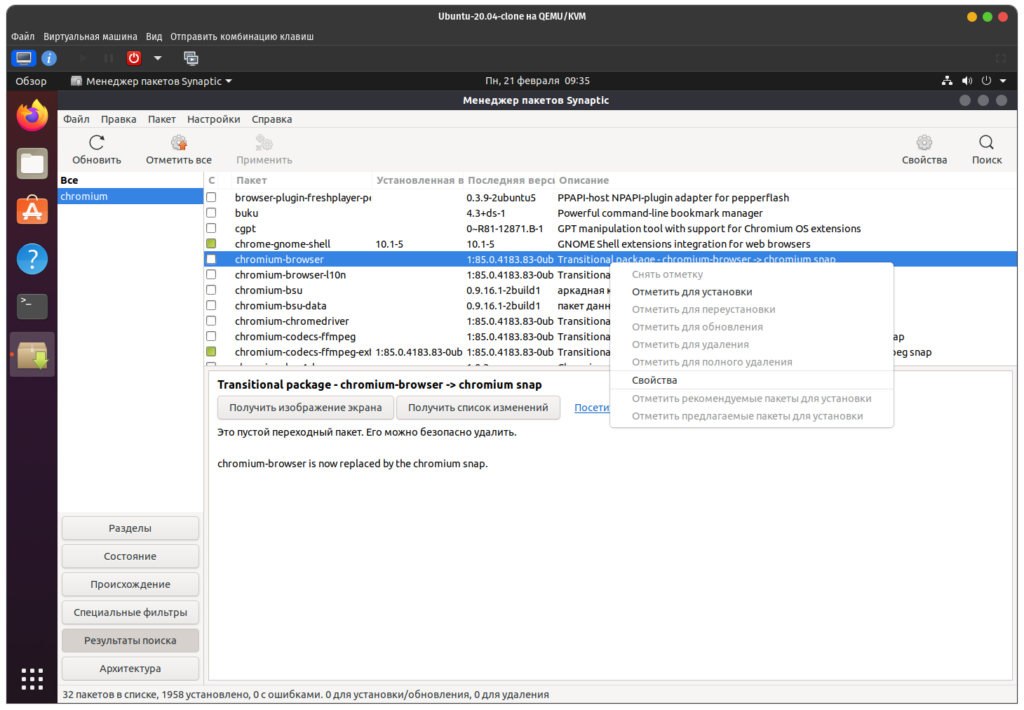Show the graphical console monitor icon
Viewport: 1024px width, 710px height.
[x=24, y=58]
